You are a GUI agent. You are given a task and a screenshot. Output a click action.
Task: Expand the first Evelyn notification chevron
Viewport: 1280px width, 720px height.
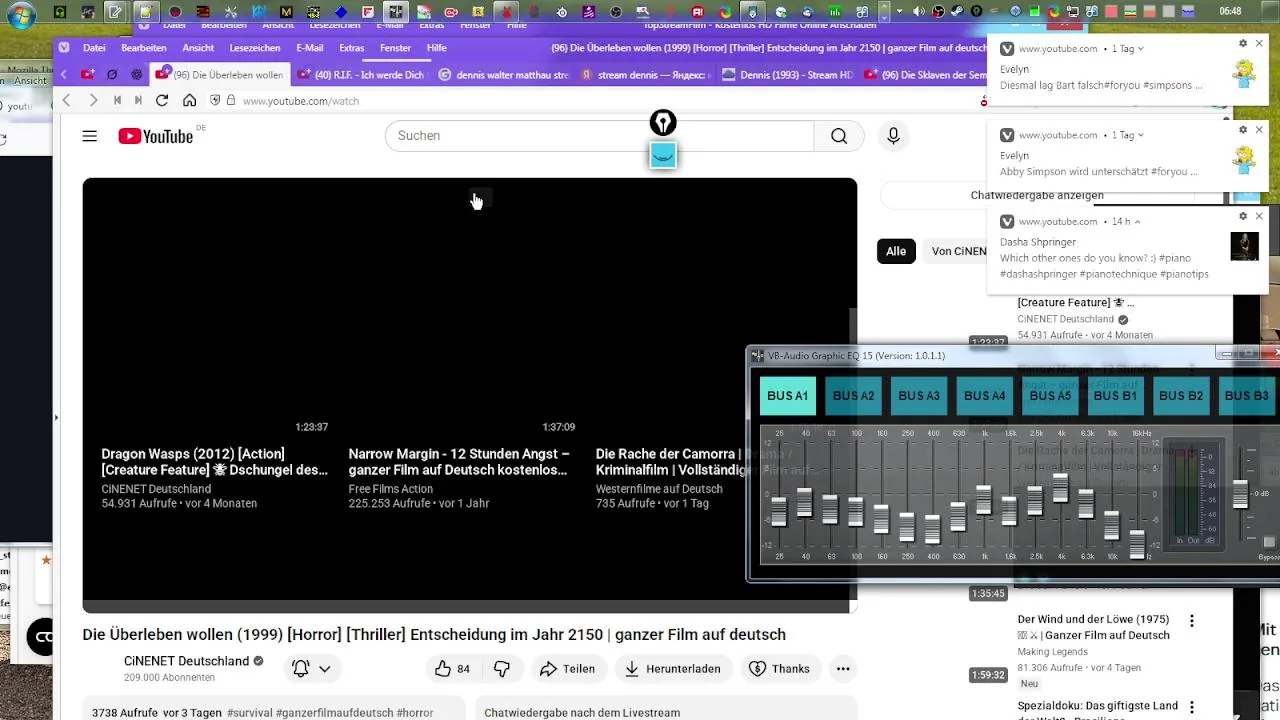(1140, 49)
